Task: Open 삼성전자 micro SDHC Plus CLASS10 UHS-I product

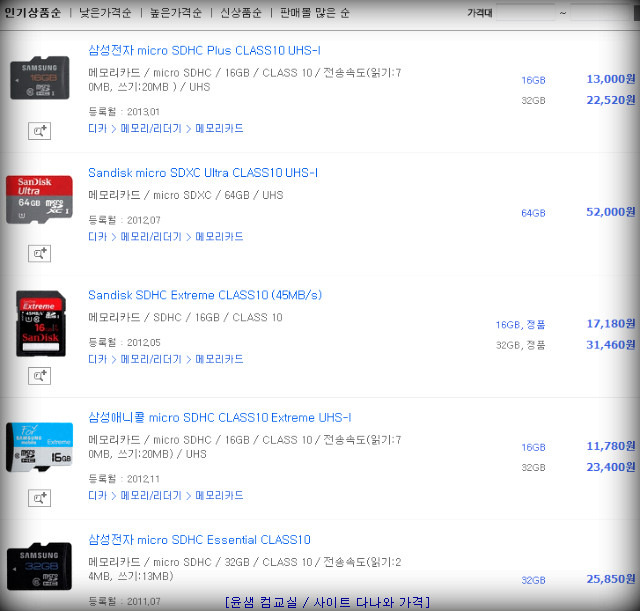Action: pos(204,50)
